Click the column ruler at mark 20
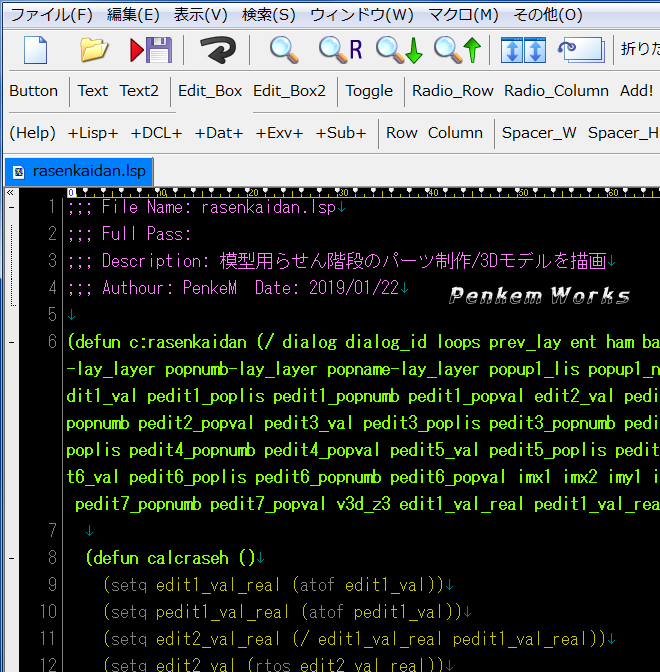This screenshot has width=660, height=672. (253, 192)
